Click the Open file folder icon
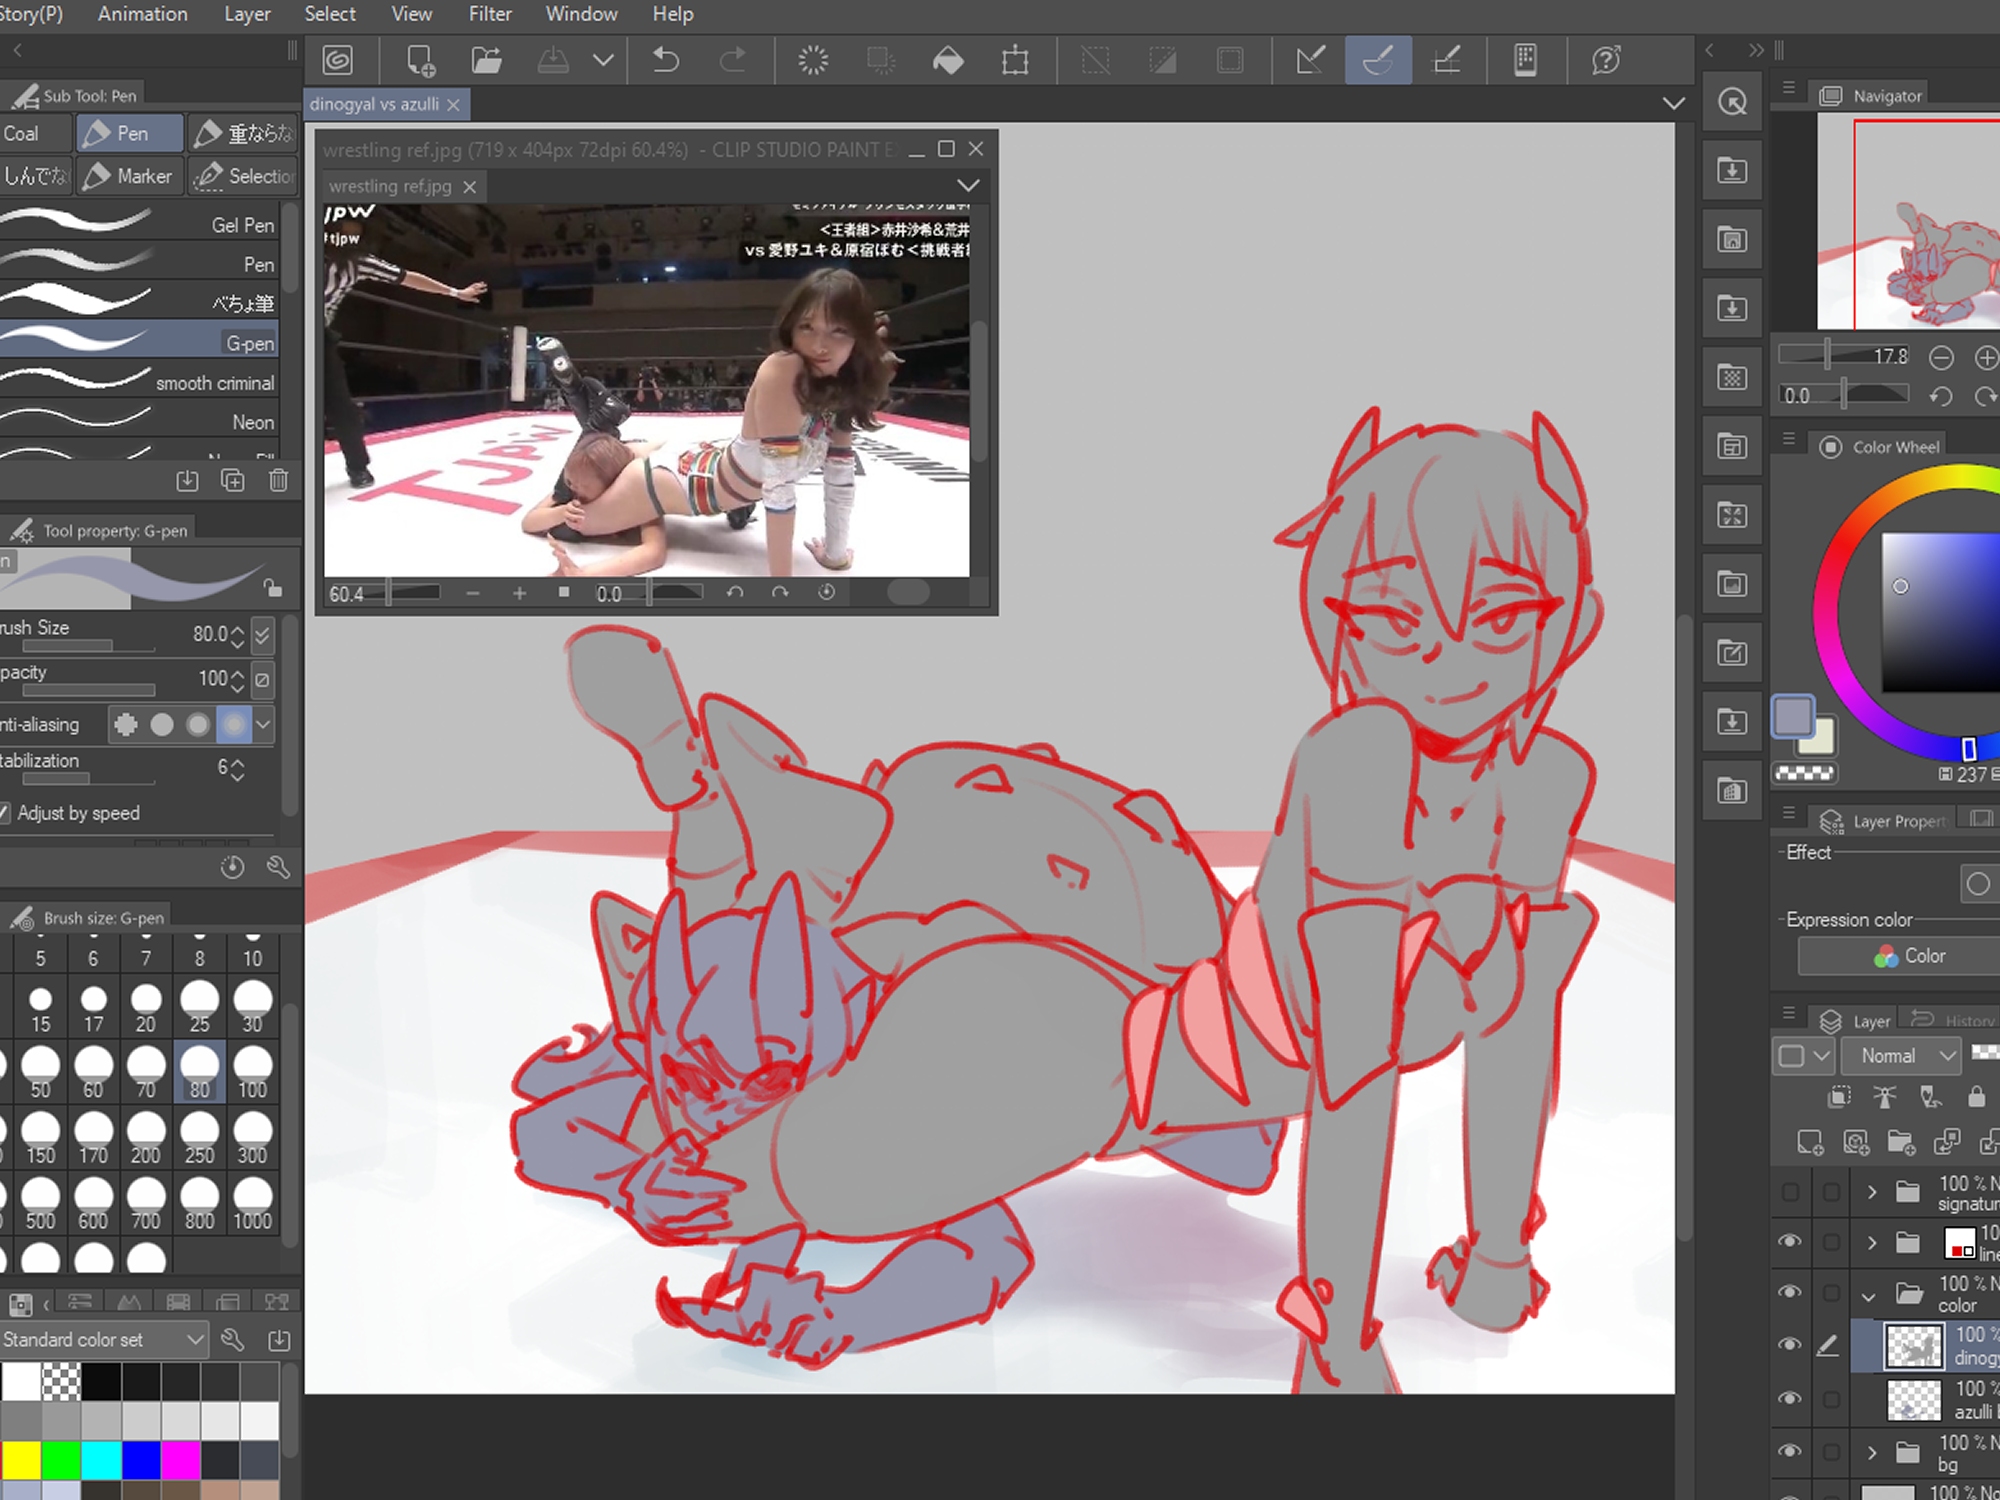The width and height of the screenshot is (2000, 1500). (x=486, y=60)
